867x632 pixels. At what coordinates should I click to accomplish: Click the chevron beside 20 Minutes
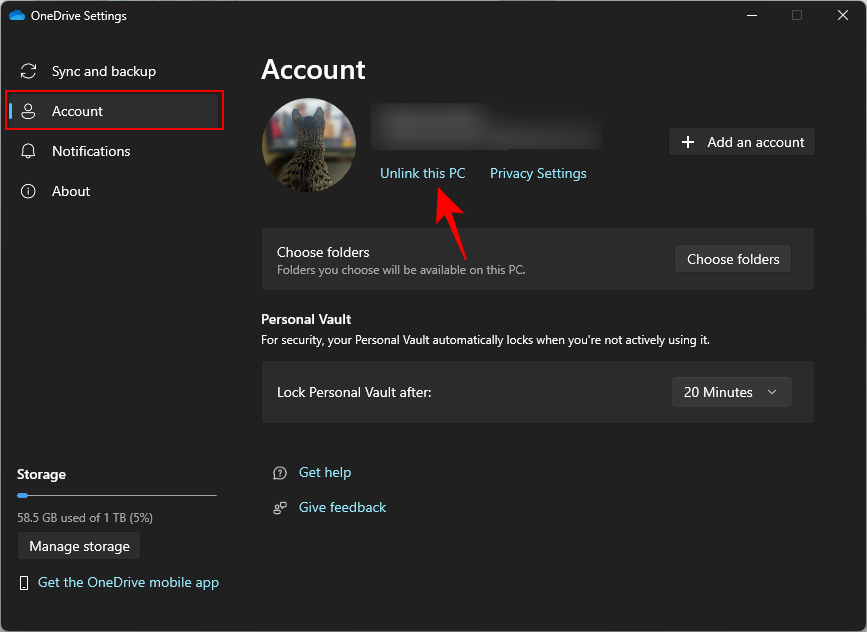[772, 392]
